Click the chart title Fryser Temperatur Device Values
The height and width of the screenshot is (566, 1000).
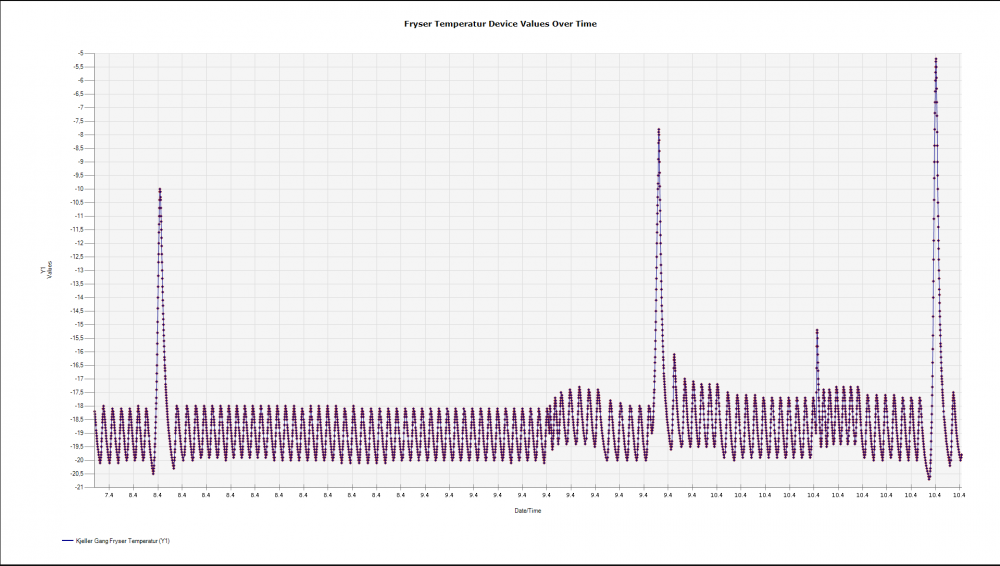point(499,24)
